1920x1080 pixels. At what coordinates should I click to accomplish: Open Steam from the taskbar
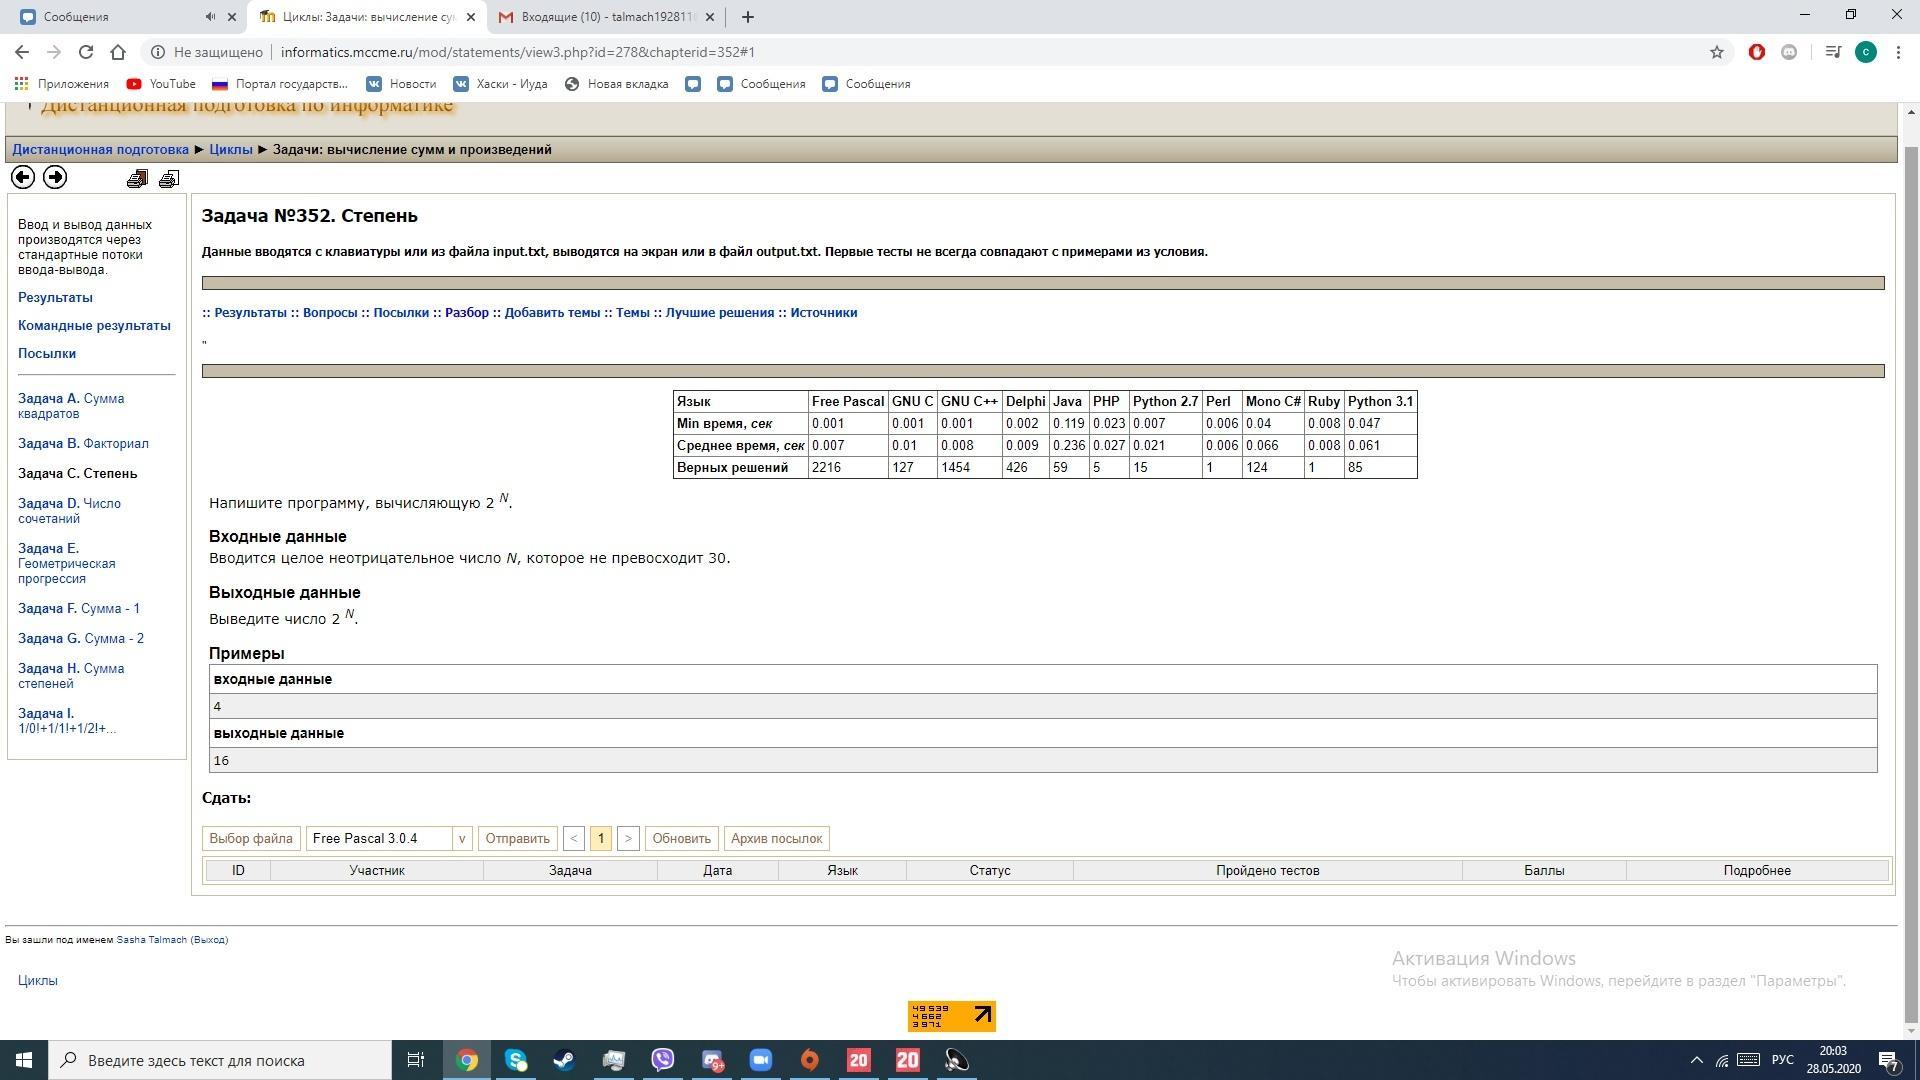pos(564,1060)
